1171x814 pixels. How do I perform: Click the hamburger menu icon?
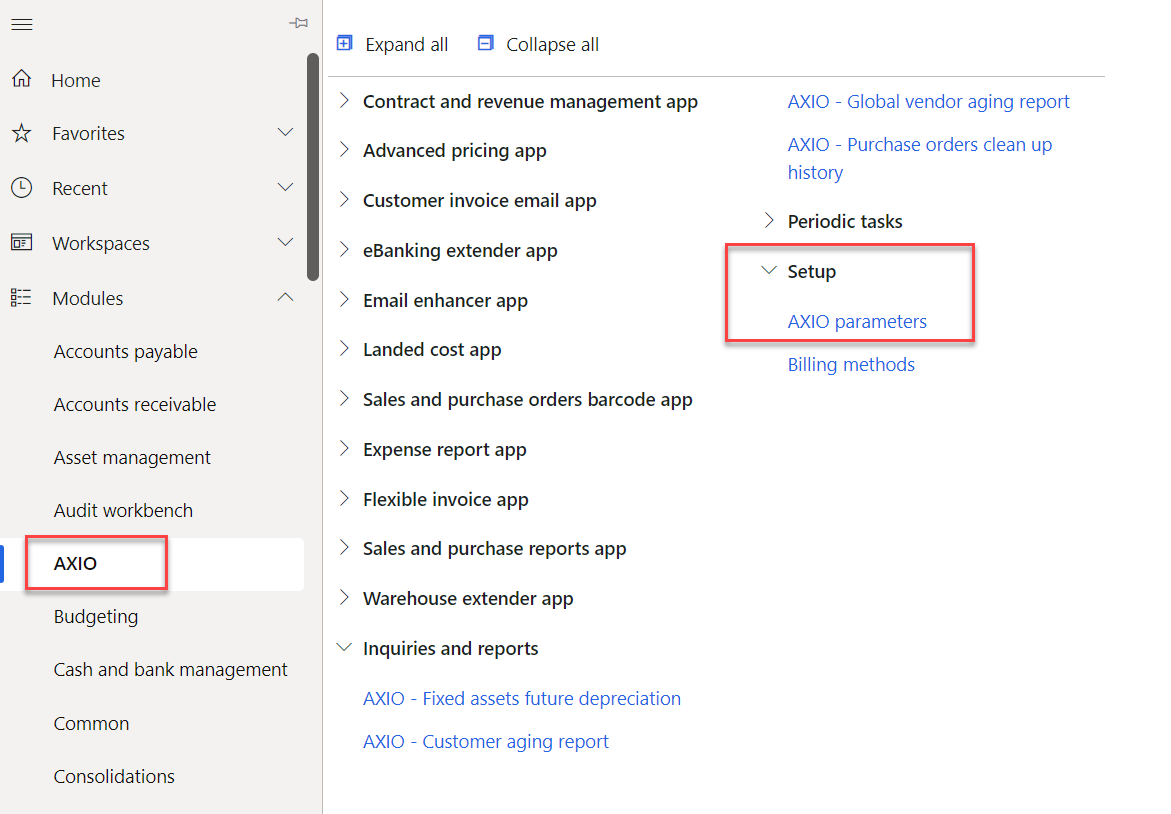21,24
